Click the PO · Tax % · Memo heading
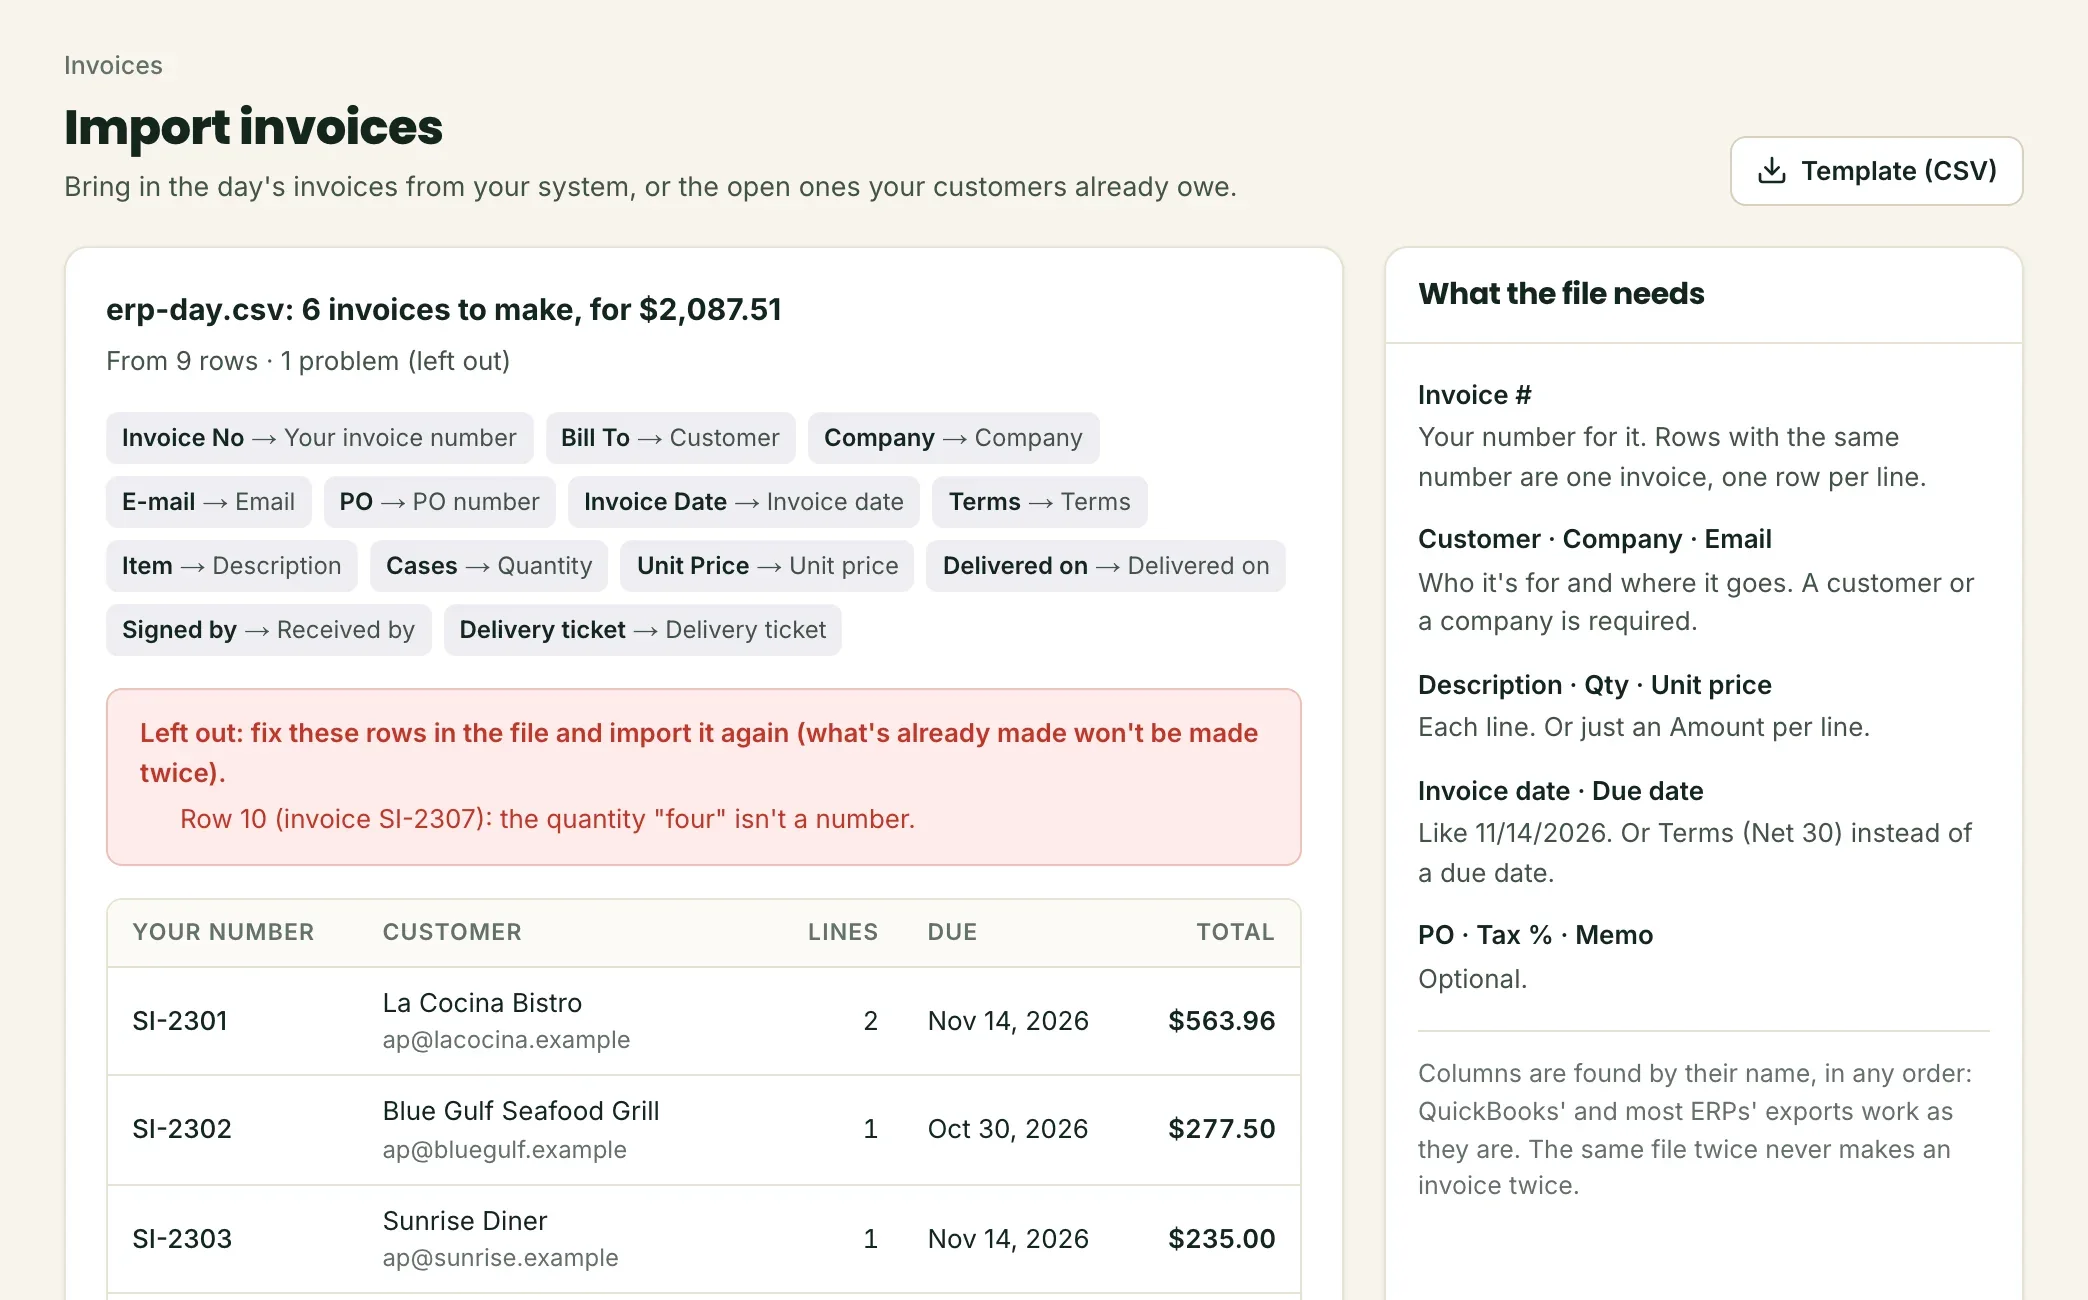This screenshot has height=1300, width=2088. click(x=1535, y=935)
